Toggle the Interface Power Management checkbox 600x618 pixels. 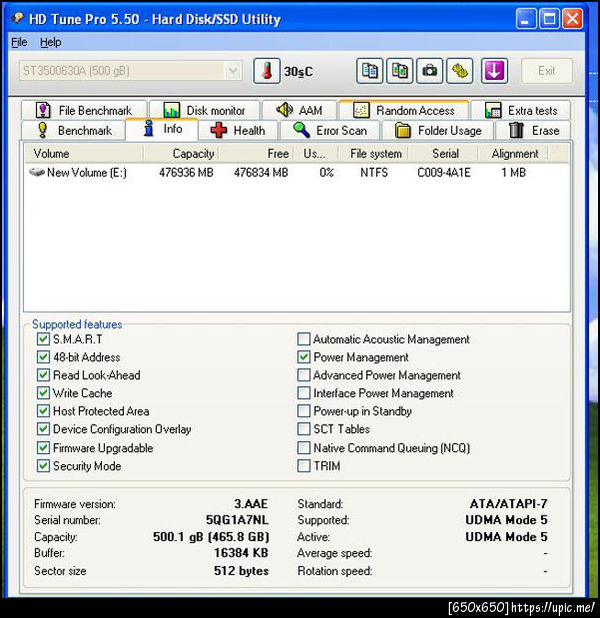point(304,393)
